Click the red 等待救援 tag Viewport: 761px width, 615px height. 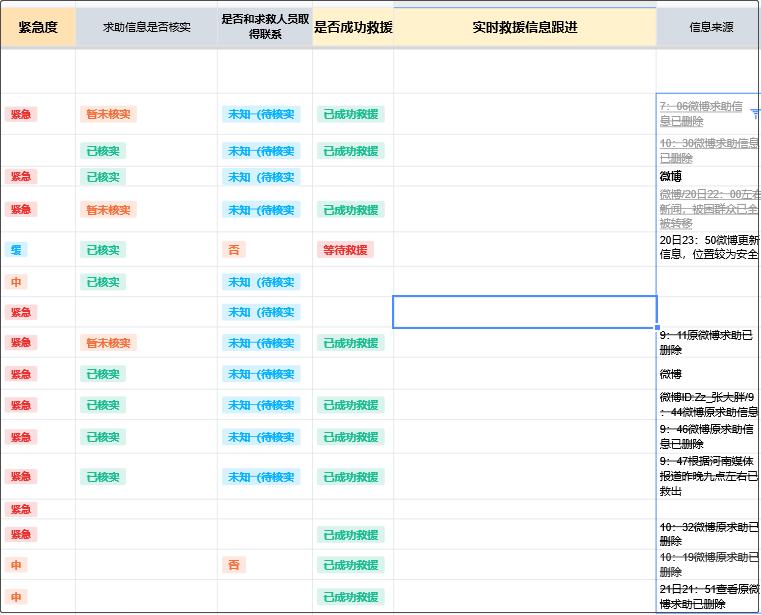(345, 250)
